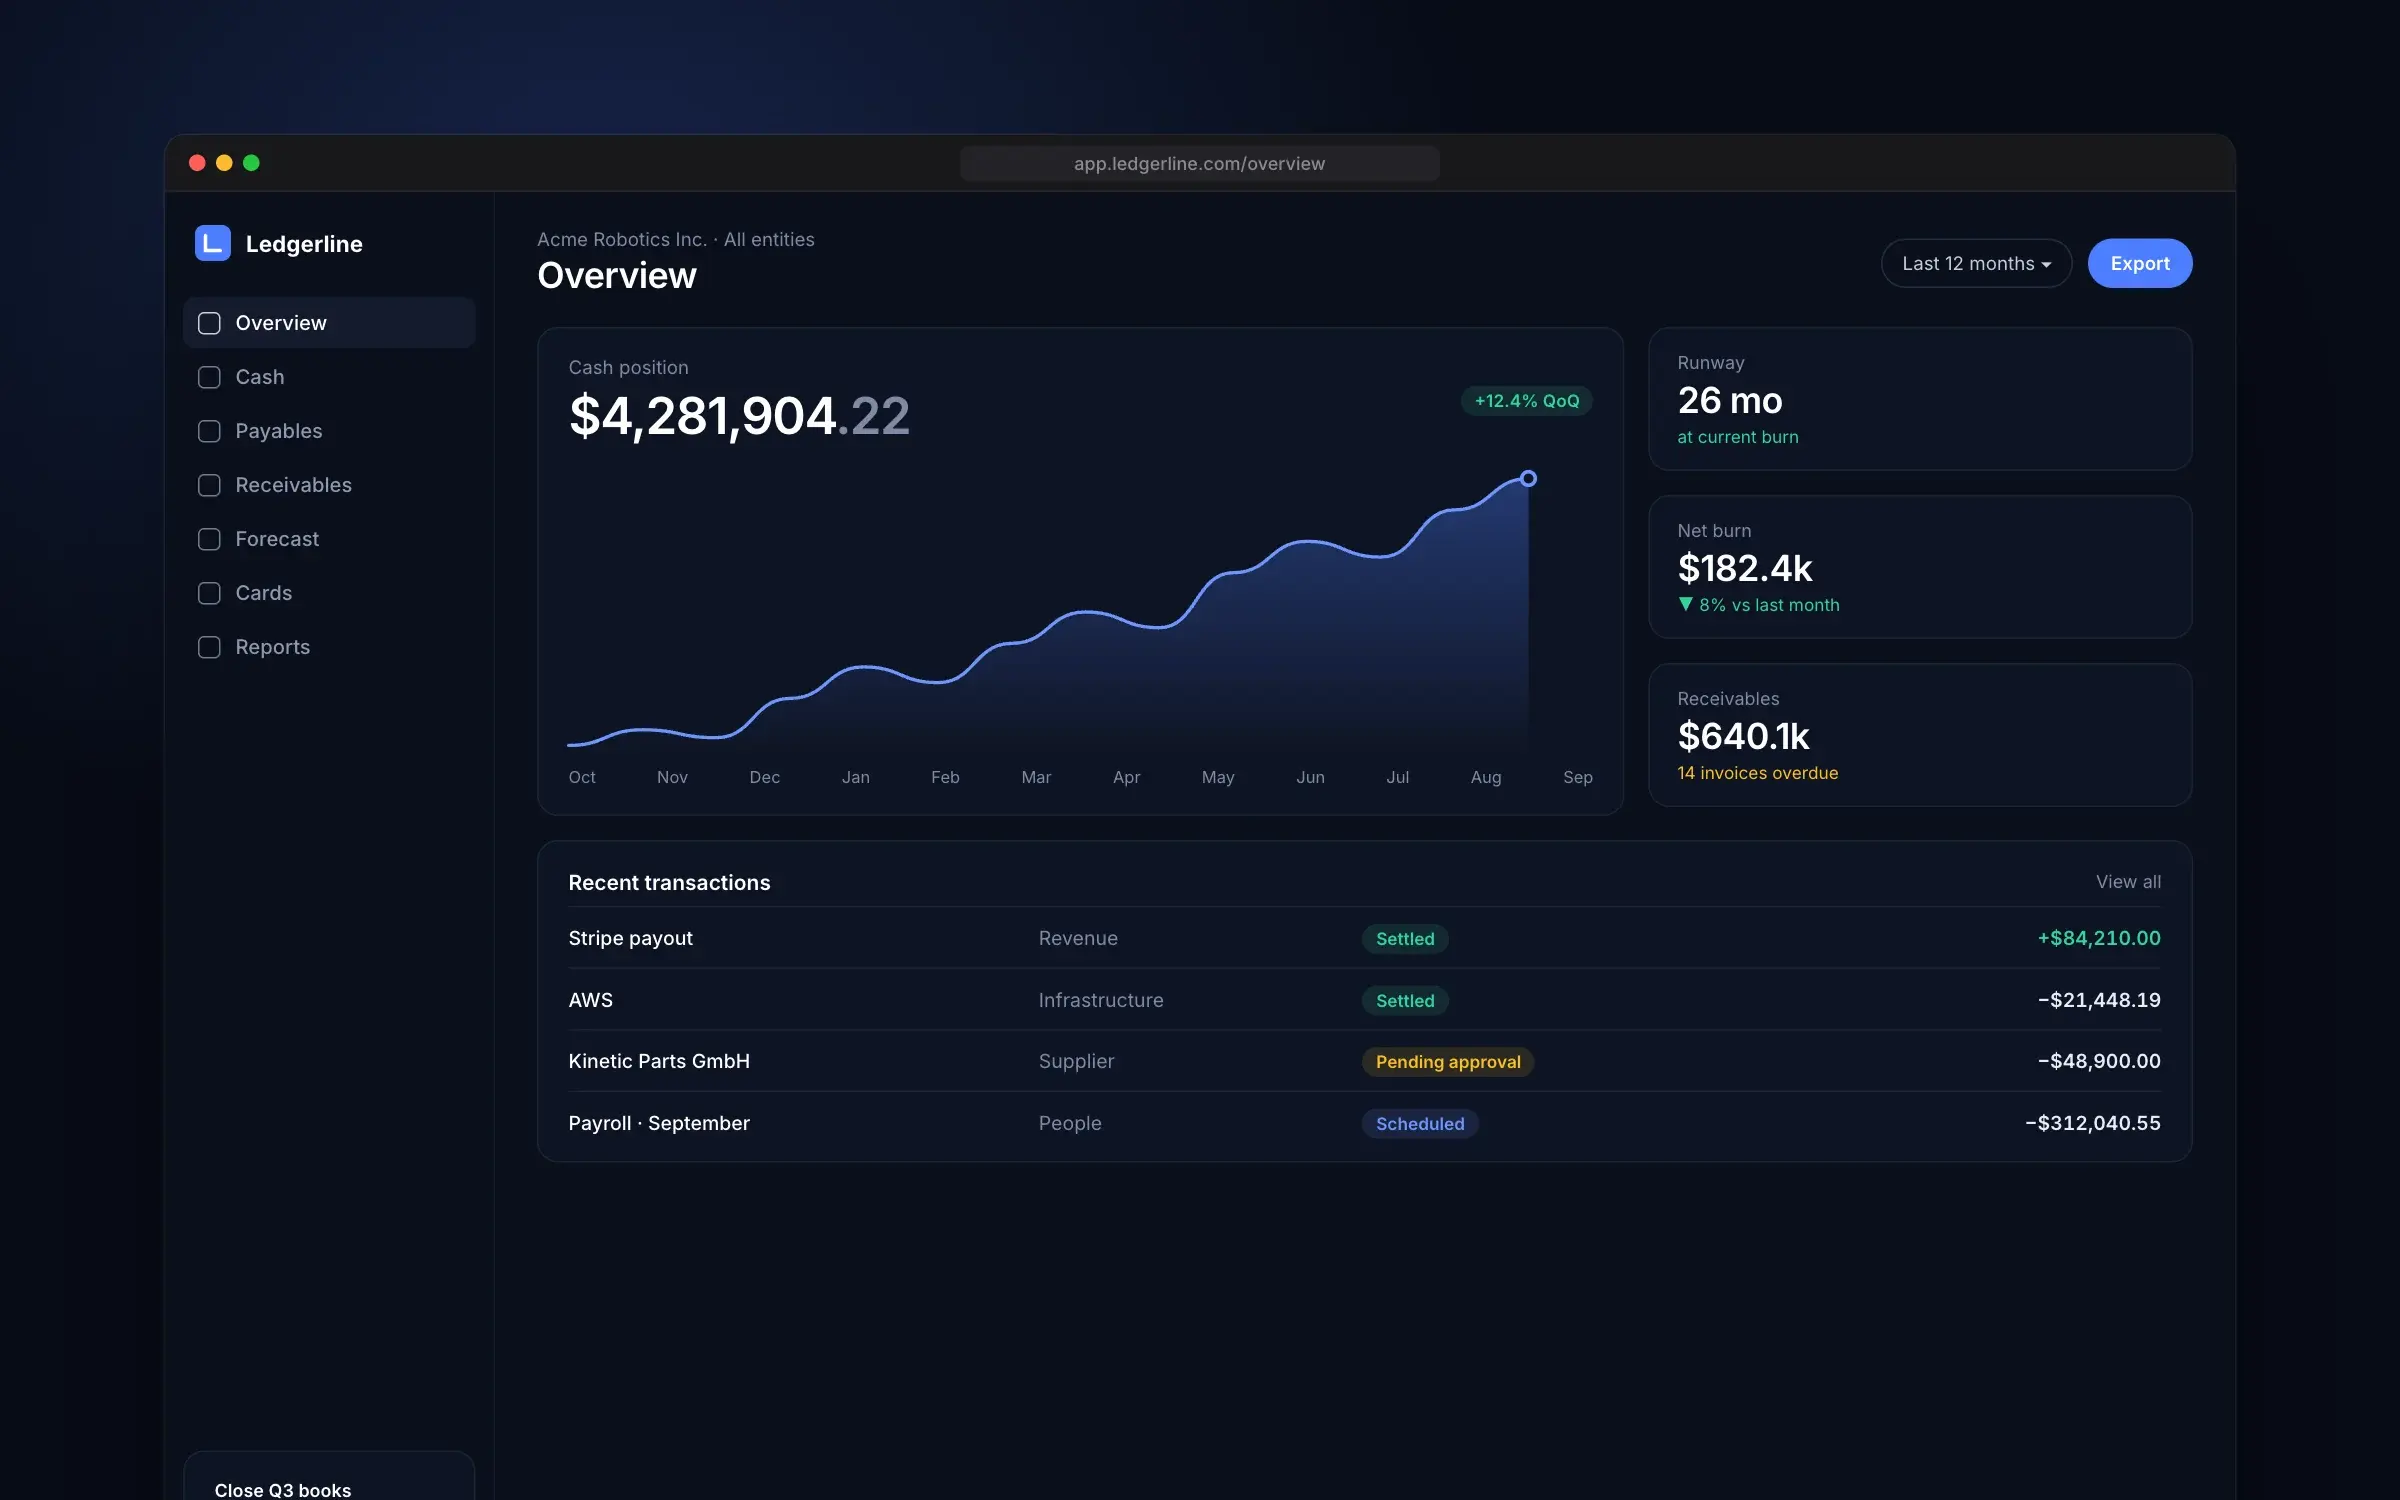Click amount −$312,040.55
This screenshot has width=2400, height=1500.
tap(2093, 1123)
